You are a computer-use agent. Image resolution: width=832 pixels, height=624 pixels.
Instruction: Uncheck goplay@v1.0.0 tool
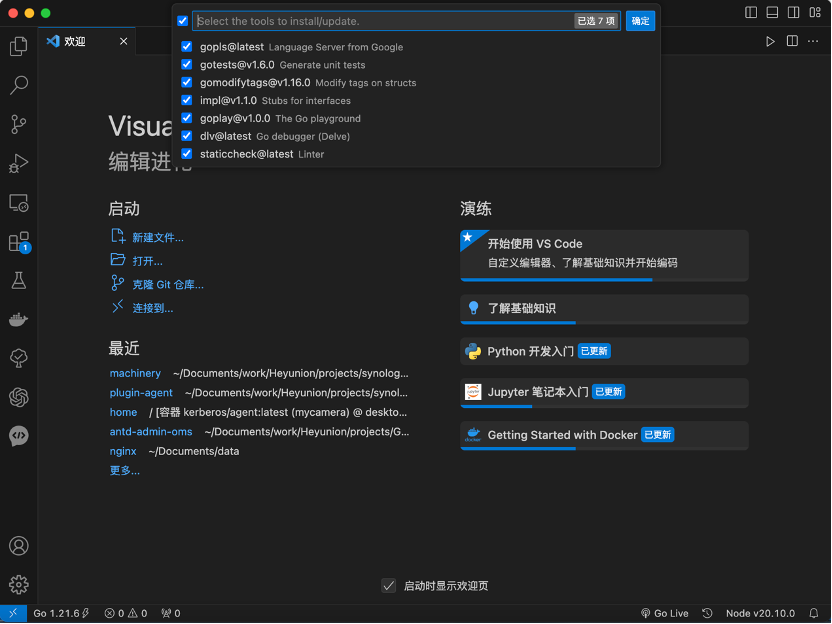(186, 118)
